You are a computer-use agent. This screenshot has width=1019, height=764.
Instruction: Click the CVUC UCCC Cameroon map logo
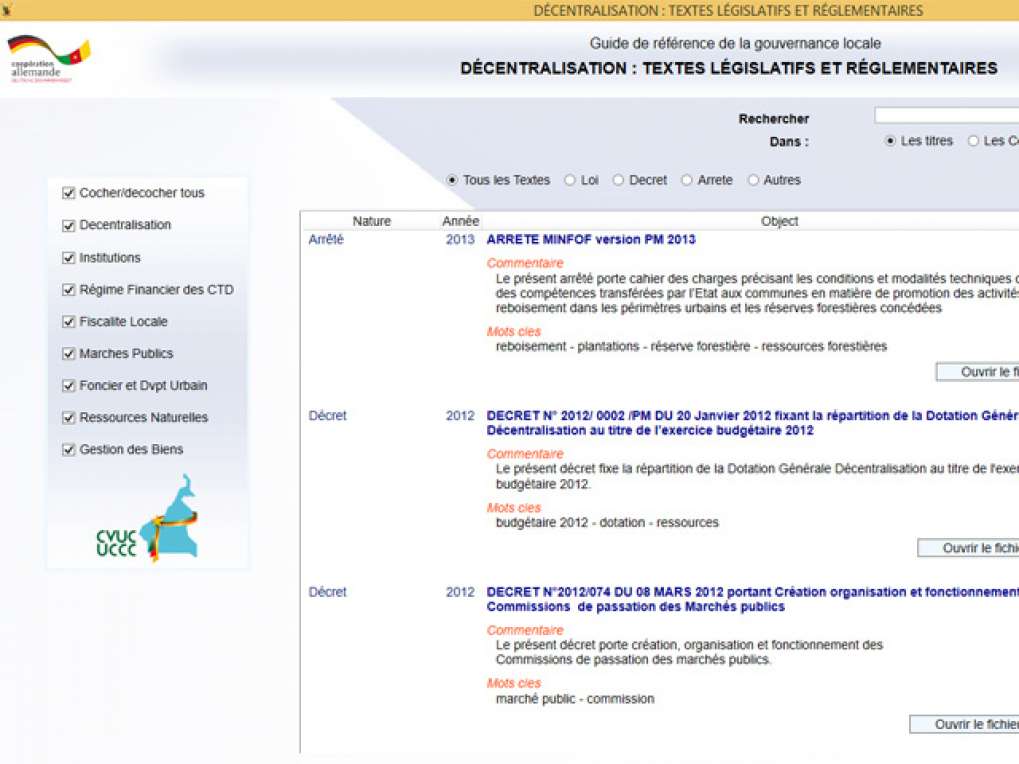[148, 520]
